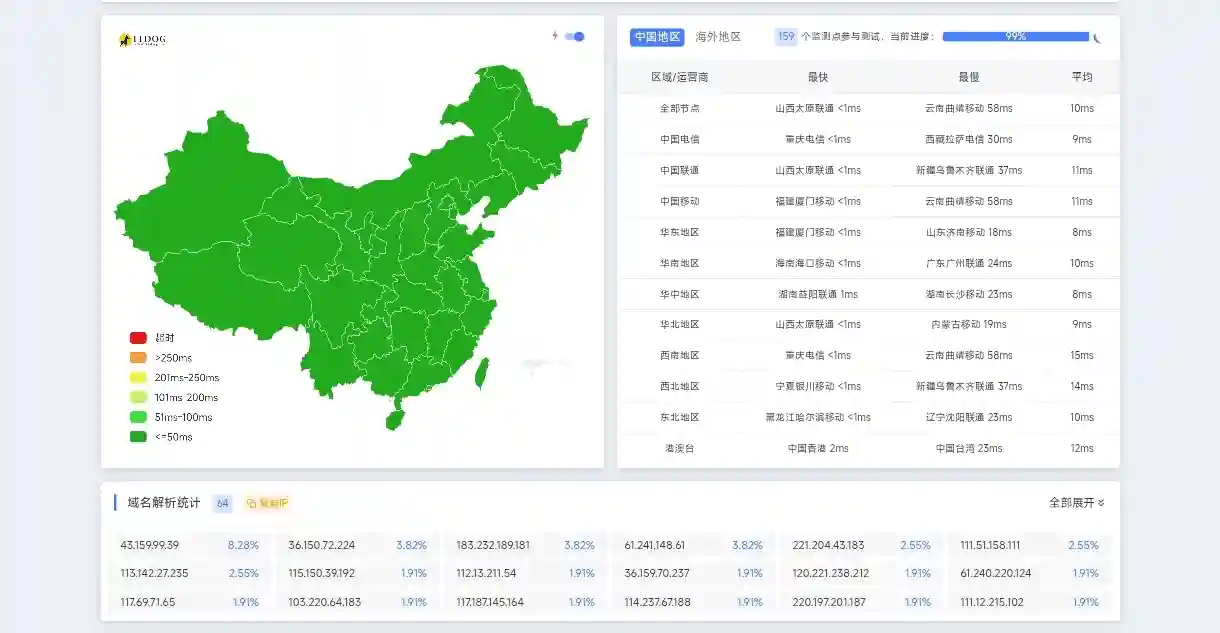Select the 华南地区 row label

[x=679, y=263]
